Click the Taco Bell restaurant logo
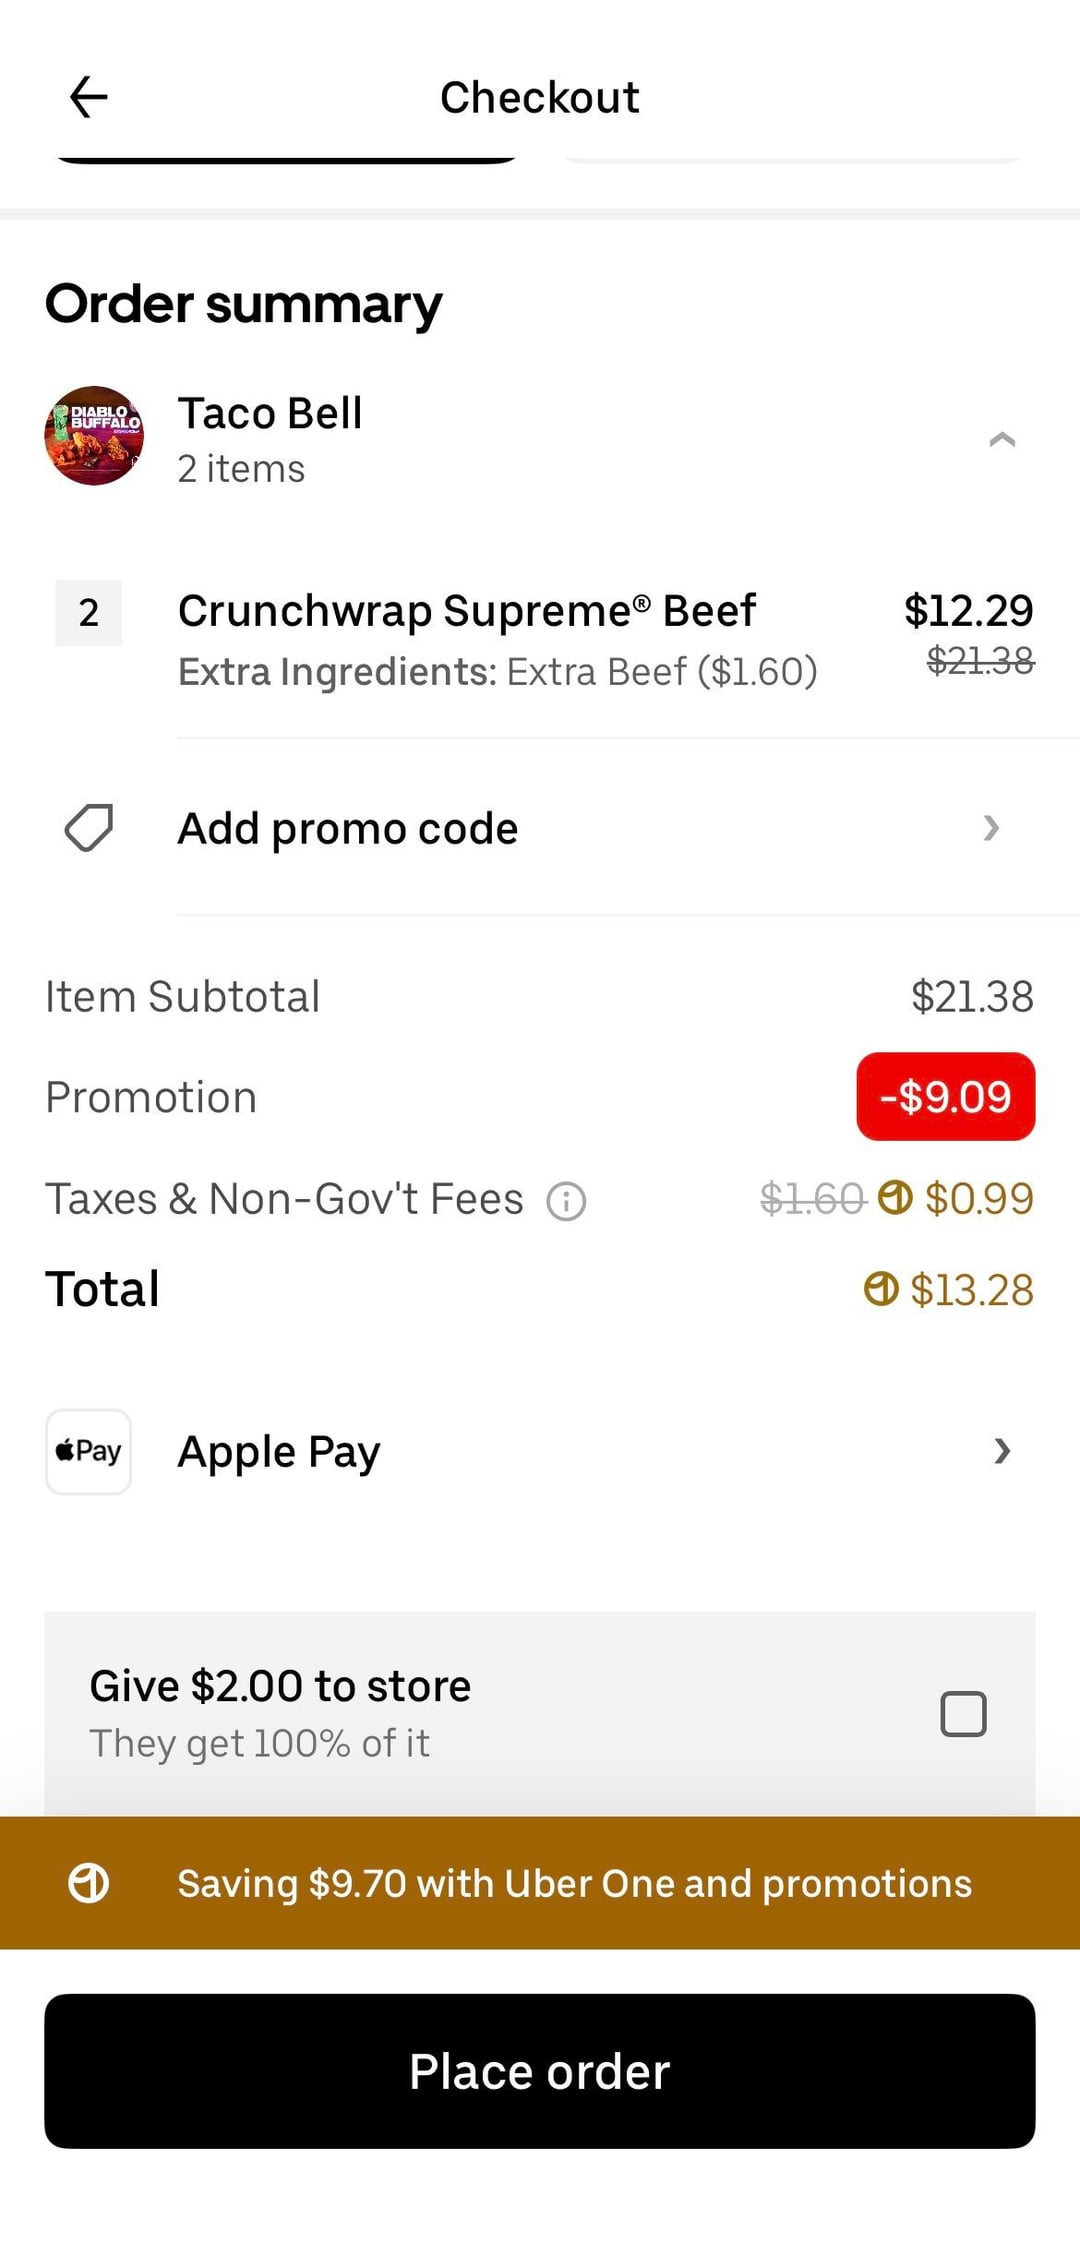Viewport: 1080px width, 2243px height. pos(94,436)
